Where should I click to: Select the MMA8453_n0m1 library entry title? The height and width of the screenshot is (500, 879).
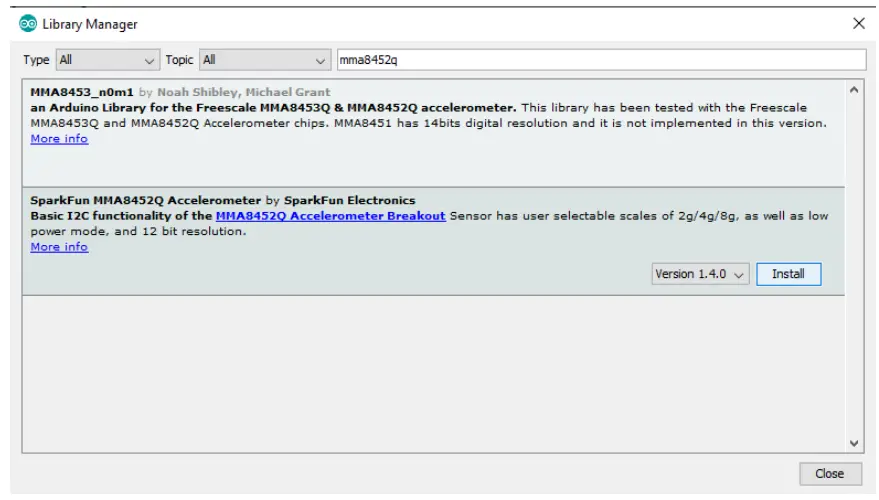(x=82, y=92)
